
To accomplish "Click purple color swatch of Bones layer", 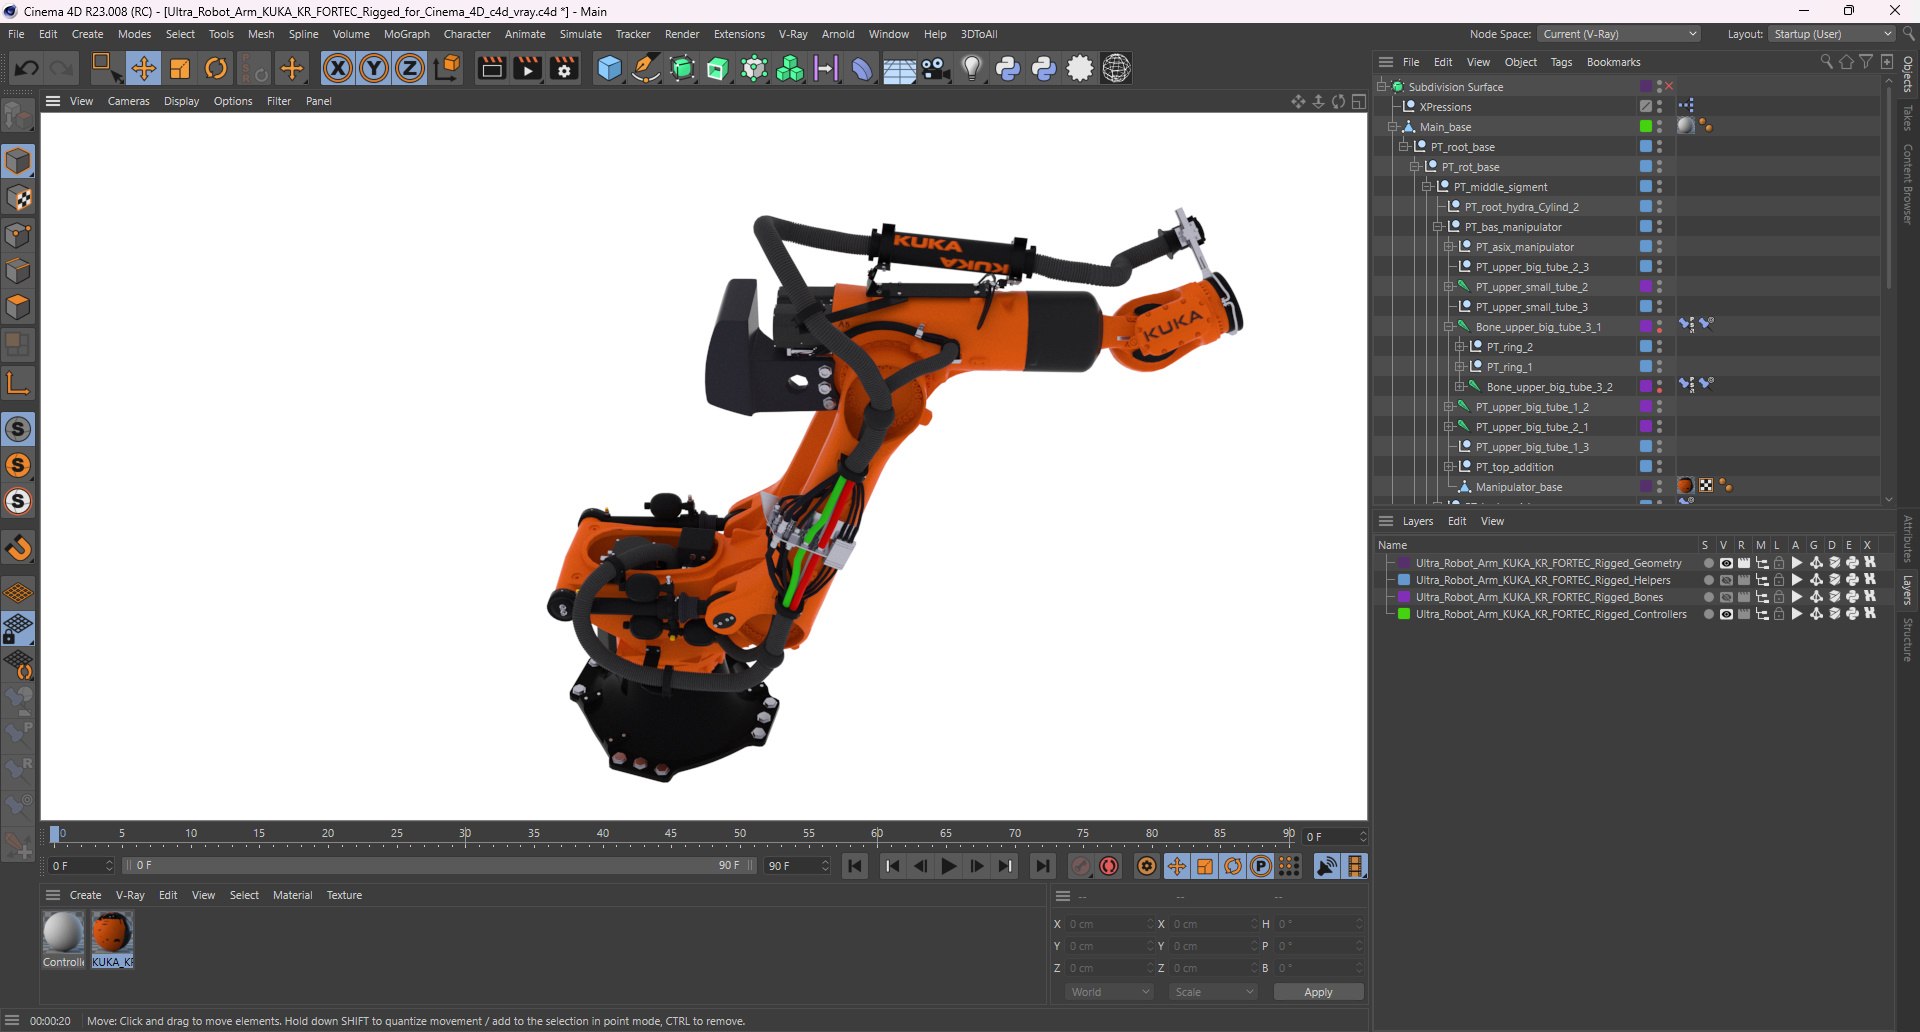I will pyautogui.click(x=1404, y=597).
